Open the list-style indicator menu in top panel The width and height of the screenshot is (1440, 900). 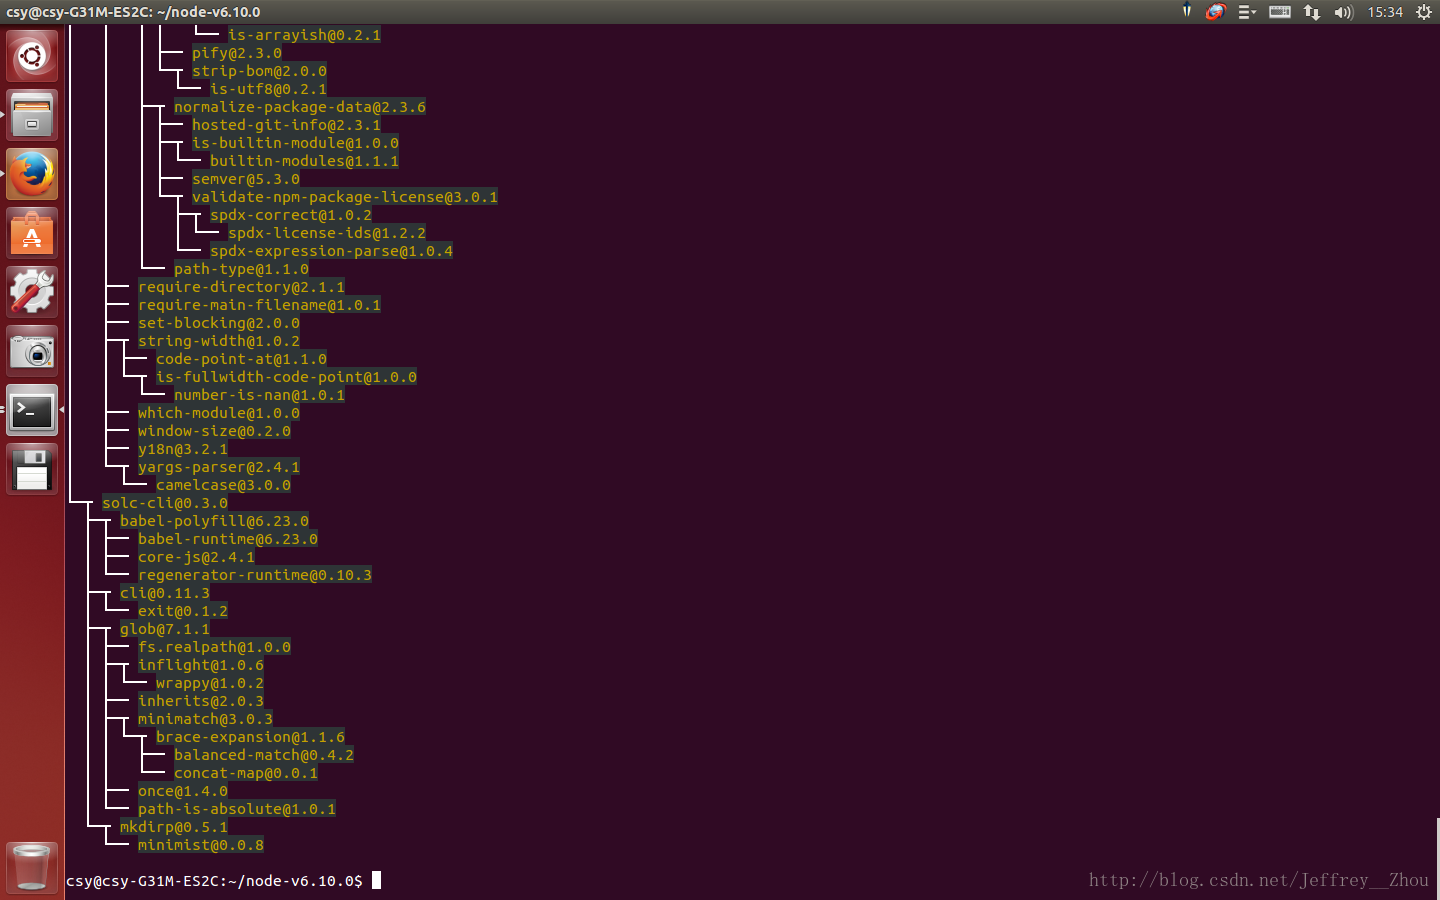click(1247, 12)
